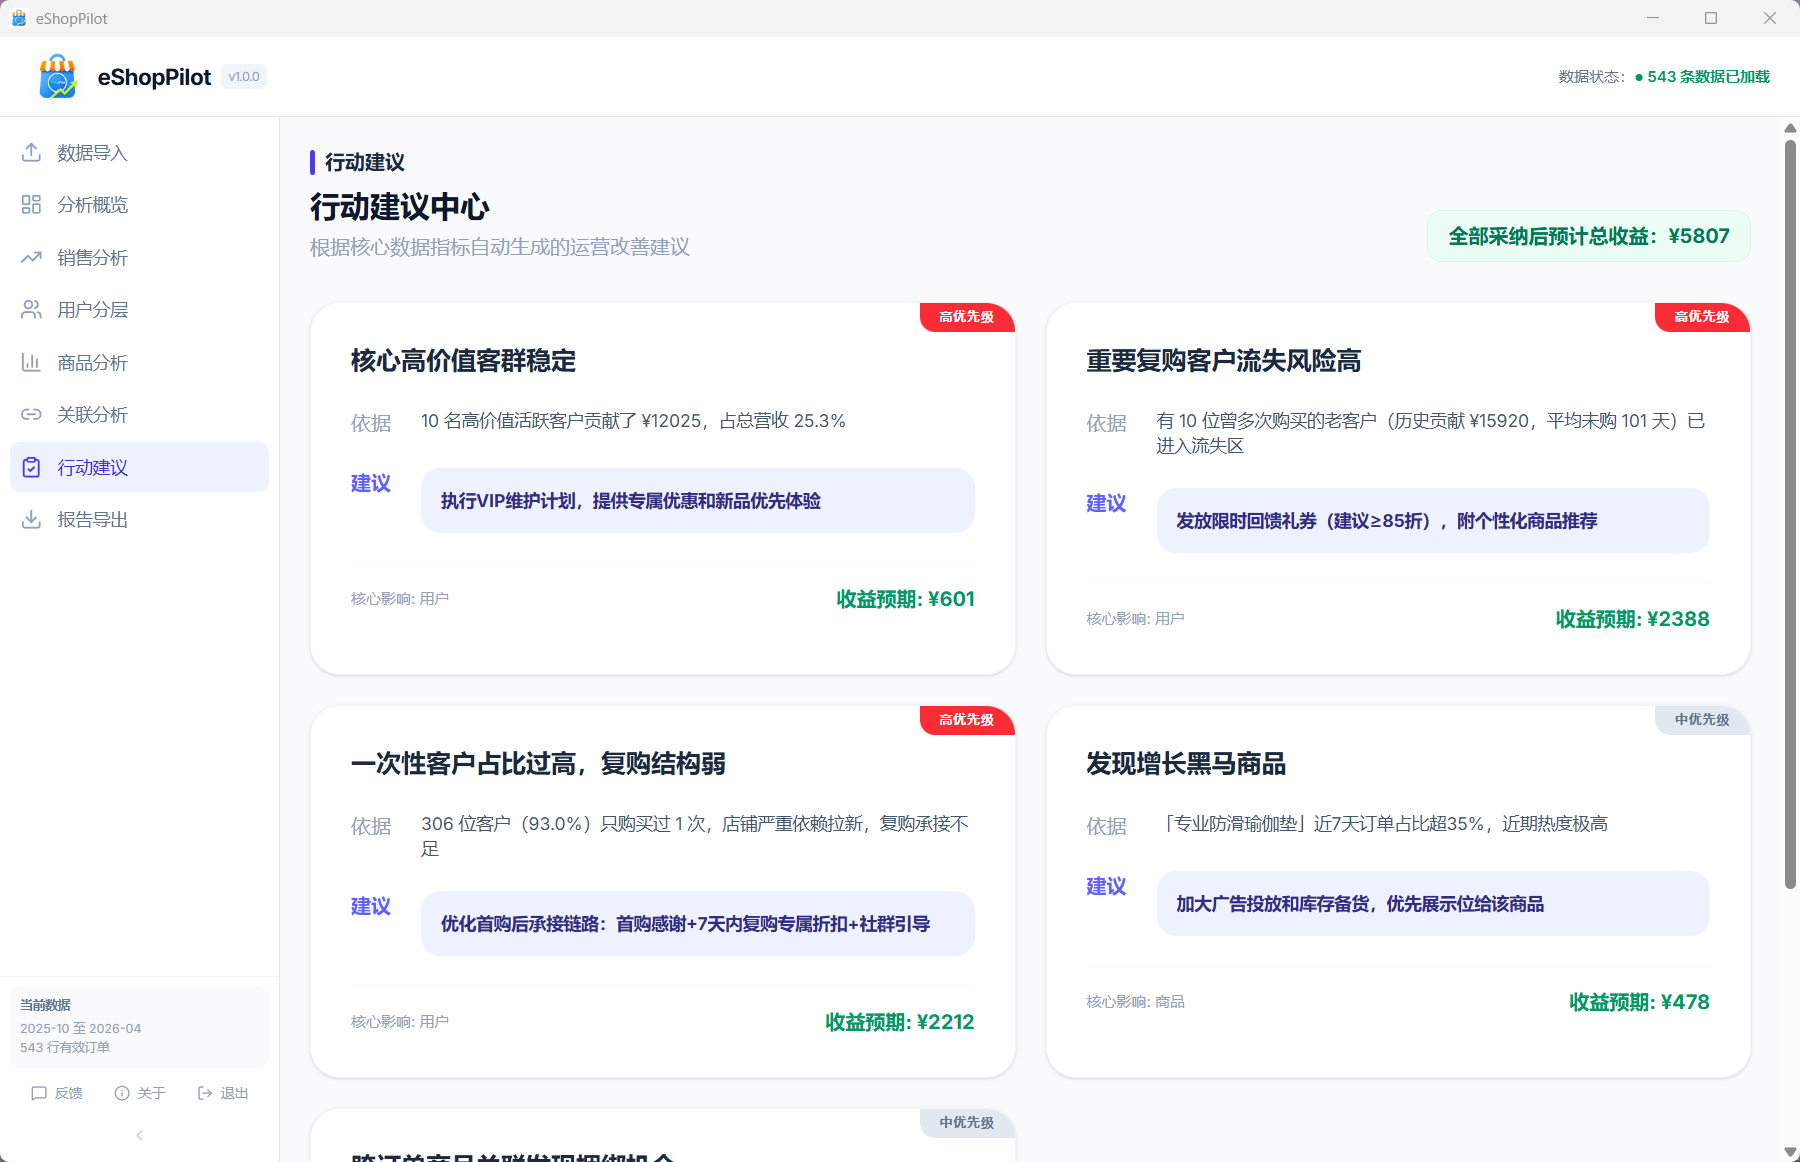Open 报告导出 via the download icon
The width and height of the screenshot is (1800, 1162).
tap(31, 519)
